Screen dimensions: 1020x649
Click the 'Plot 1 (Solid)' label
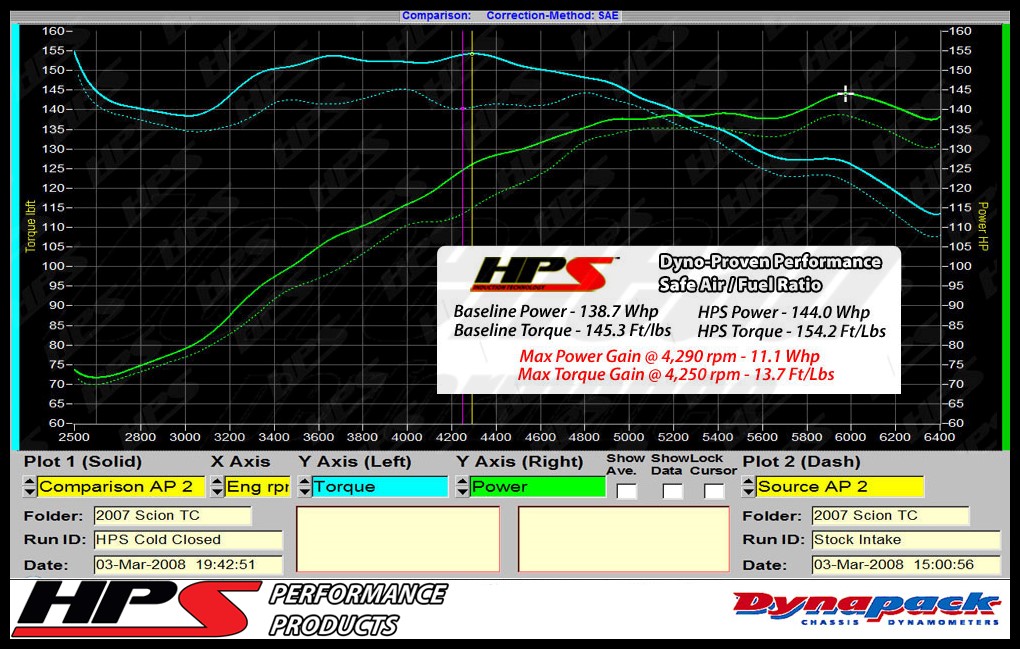pyautogui.click(x=83, y=462)
